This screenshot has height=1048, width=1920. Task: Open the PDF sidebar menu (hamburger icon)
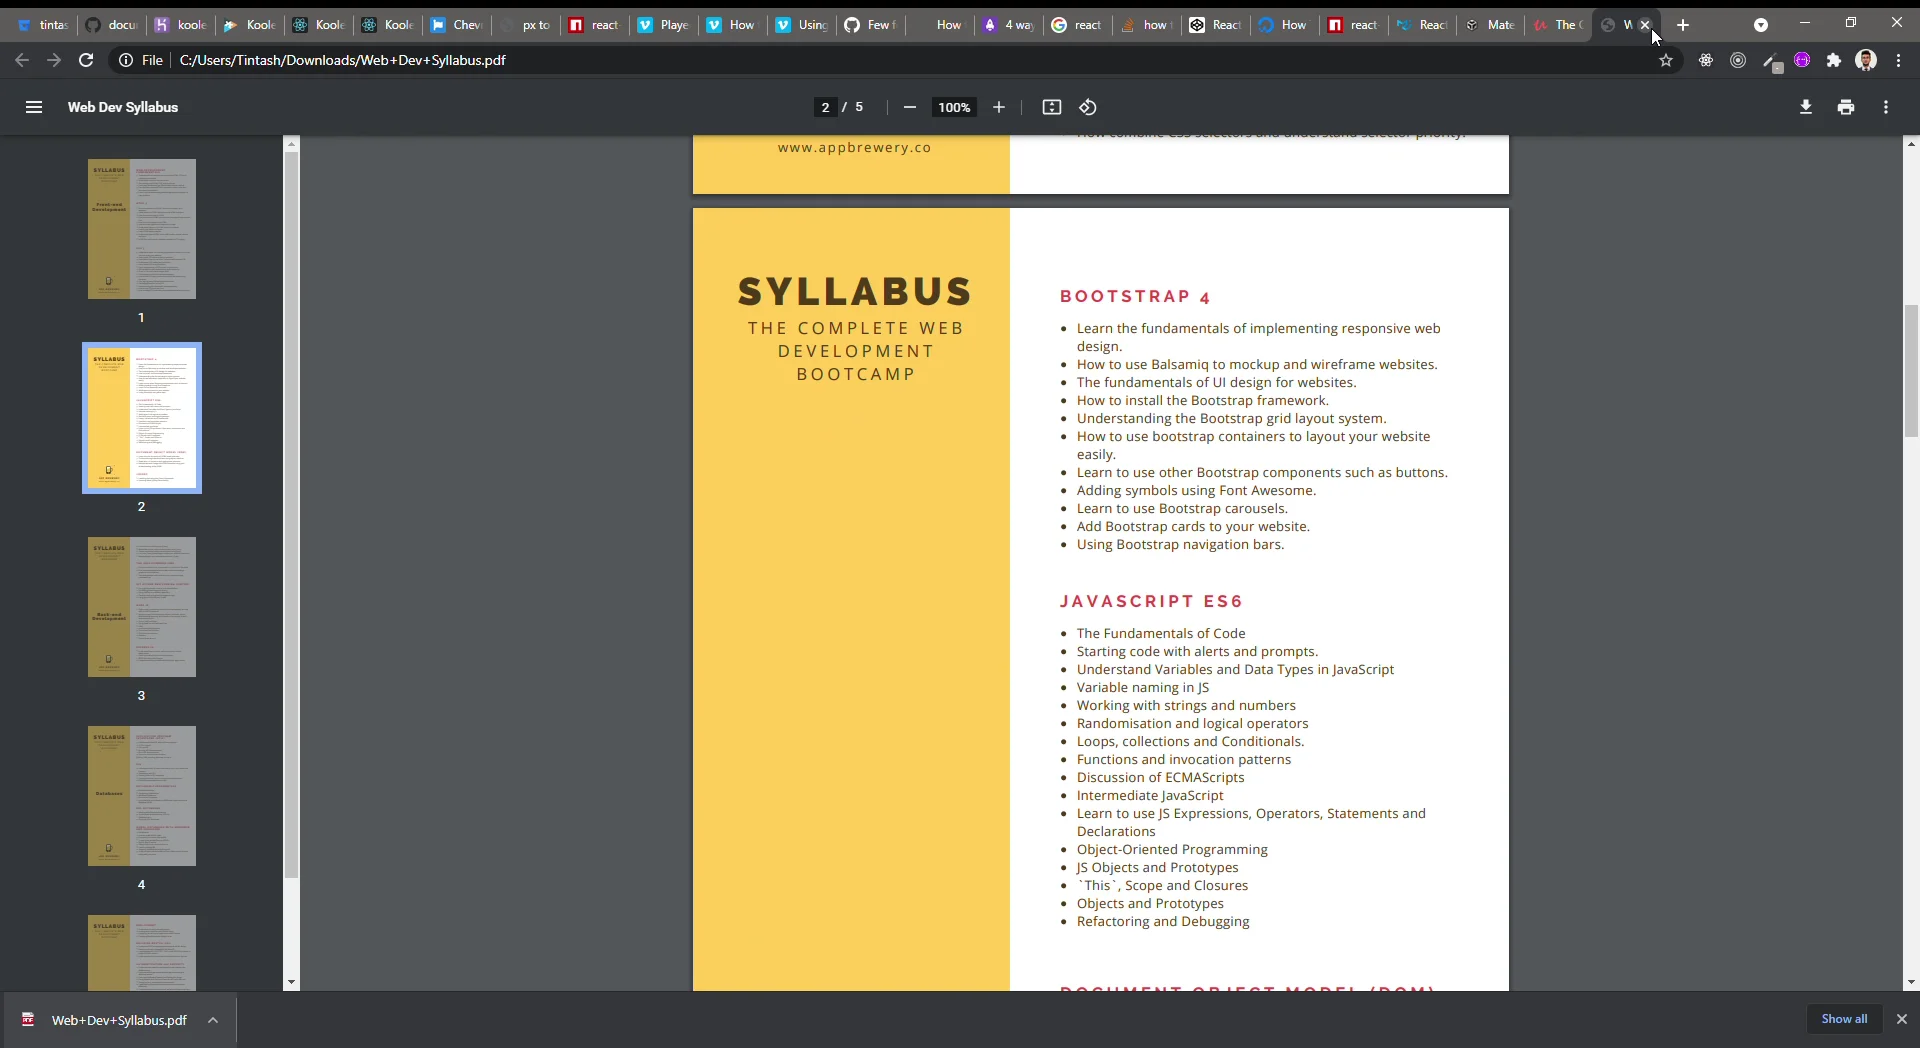(x=34, y=107)
